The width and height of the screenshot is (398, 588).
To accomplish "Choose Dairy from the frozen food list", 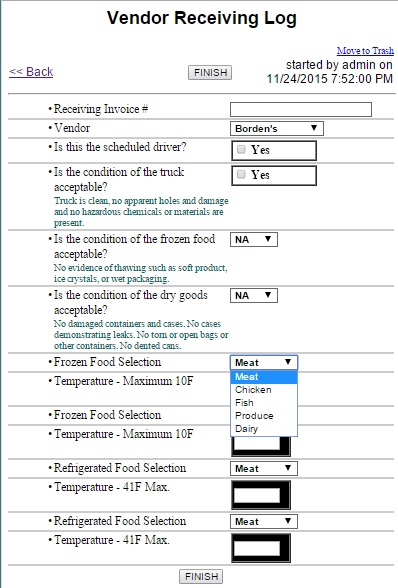I will tap(264, 429).
